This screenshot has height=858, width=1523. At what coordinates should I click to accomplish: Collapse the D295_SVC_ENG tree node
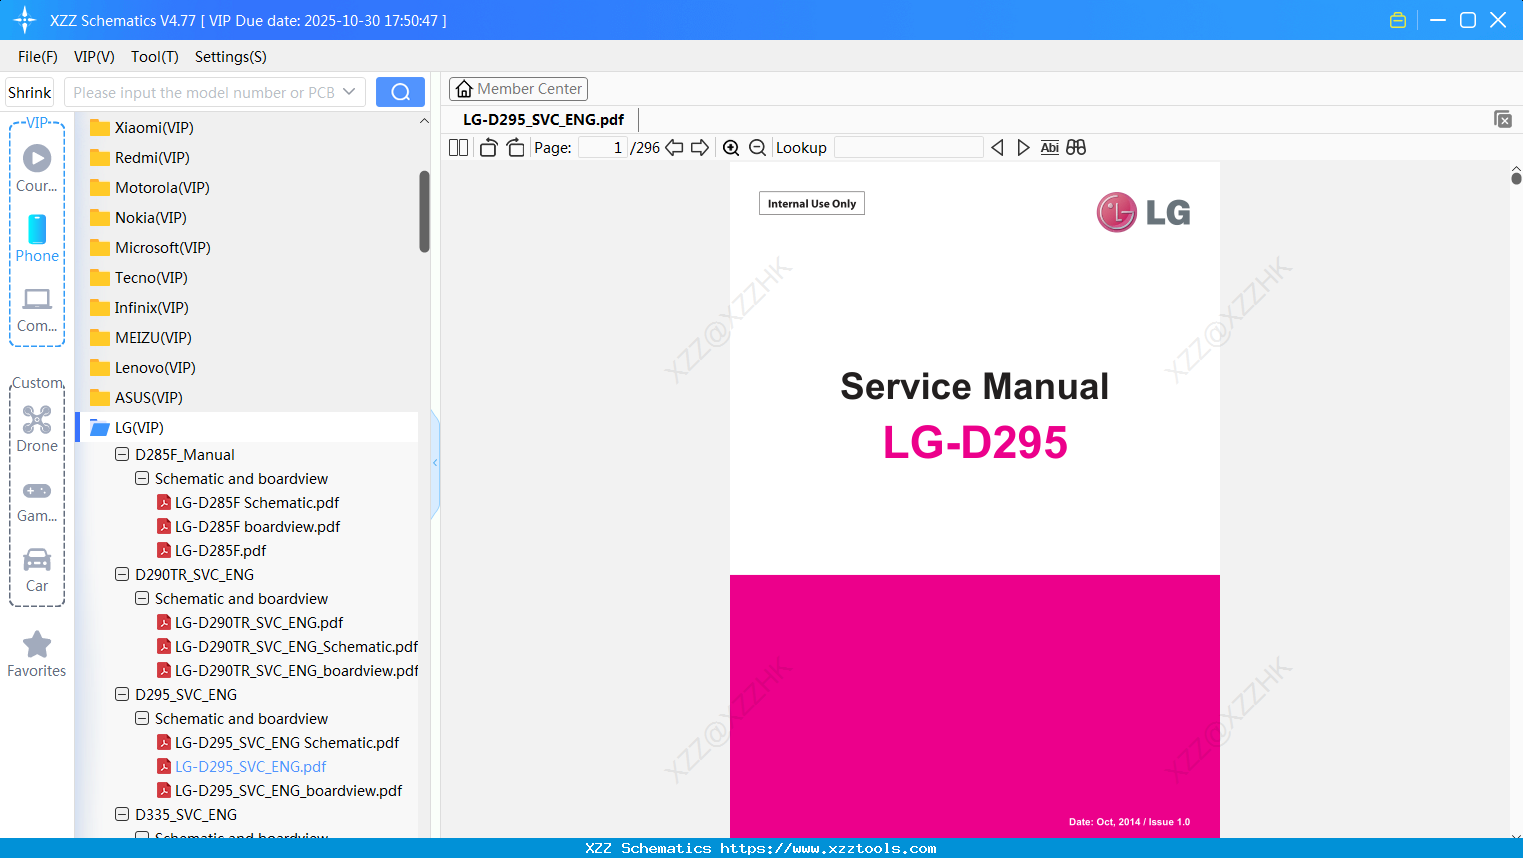coord(121,694)
